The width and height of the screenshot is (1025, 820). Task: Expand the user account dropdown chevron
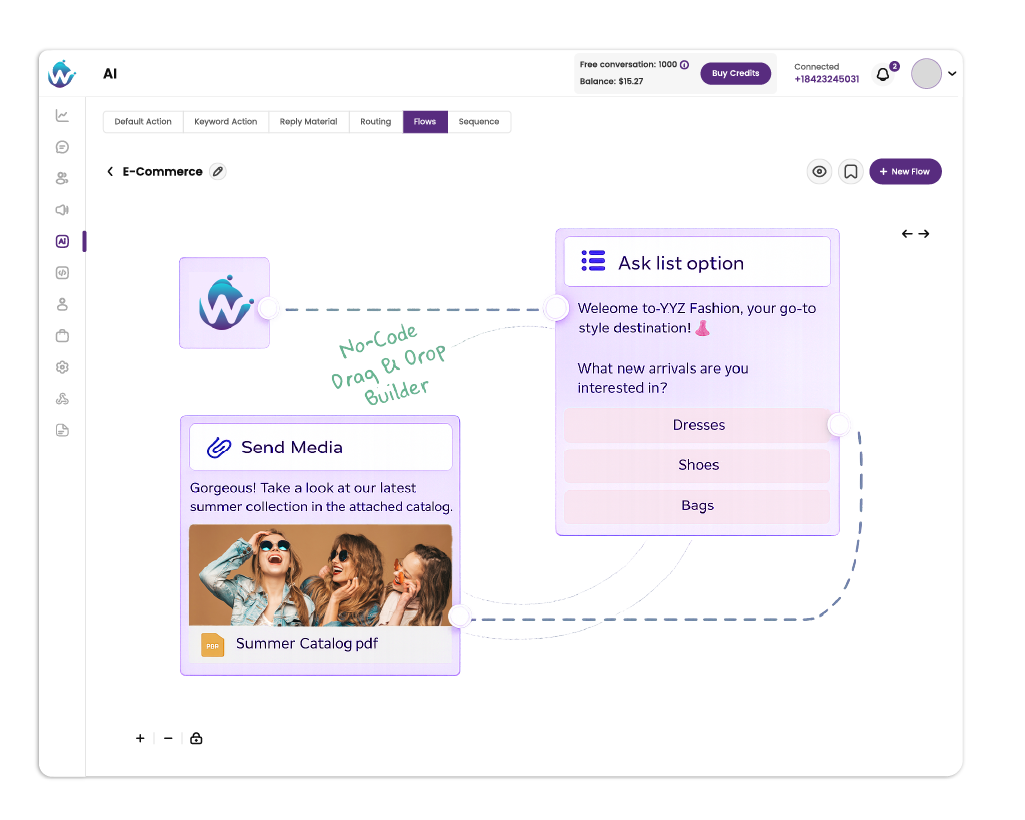pos(952,74)
